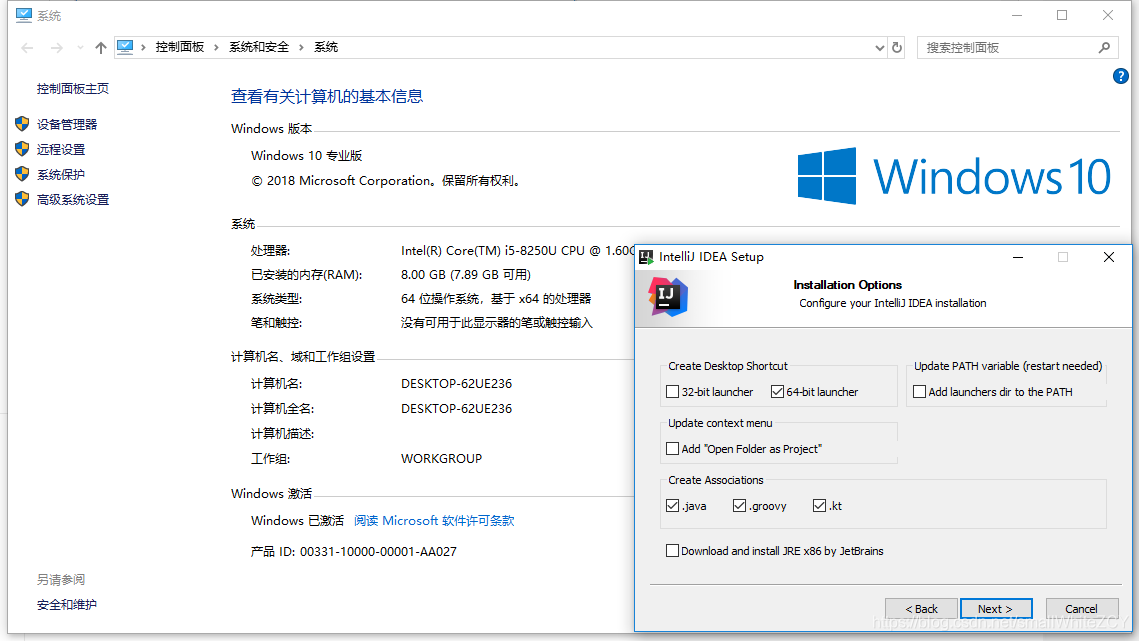Select 系统 breadcrumb segment
Screen dimensions: 1139x641
[x=325, y=47]
